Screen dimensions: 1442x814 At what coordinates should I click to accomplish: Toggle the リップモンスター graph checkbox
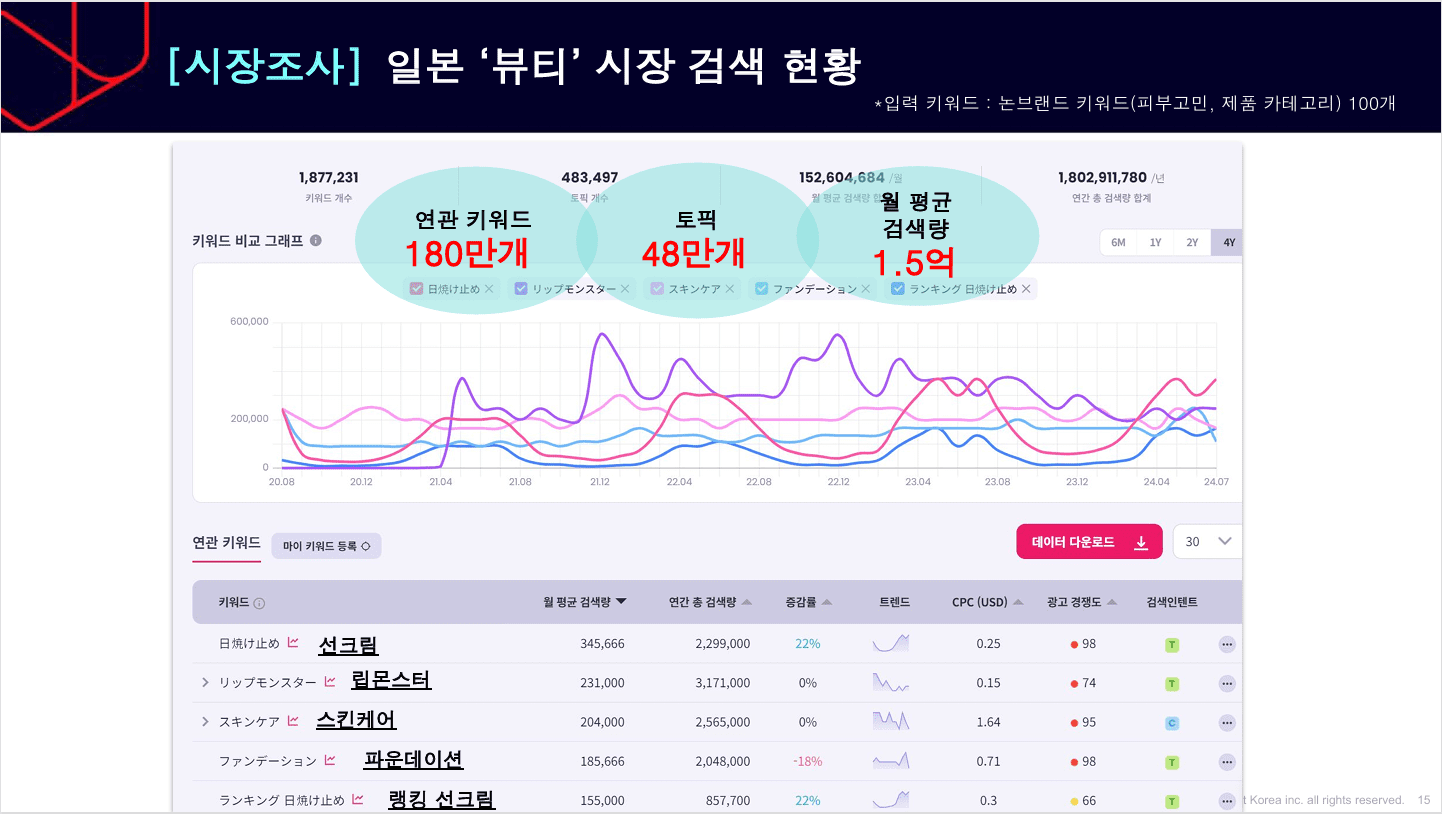521,289
